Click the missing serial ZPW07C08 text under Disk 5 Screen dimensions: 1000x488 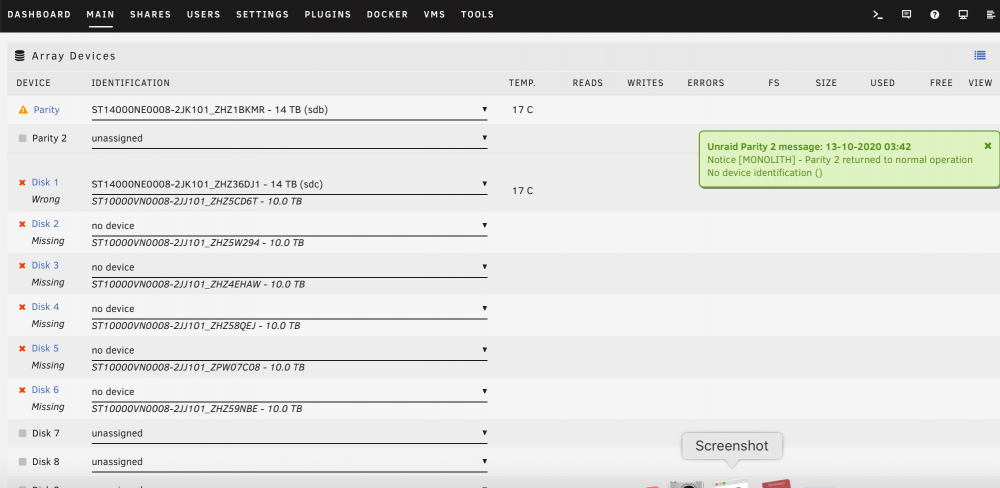(x=198, y=367)
